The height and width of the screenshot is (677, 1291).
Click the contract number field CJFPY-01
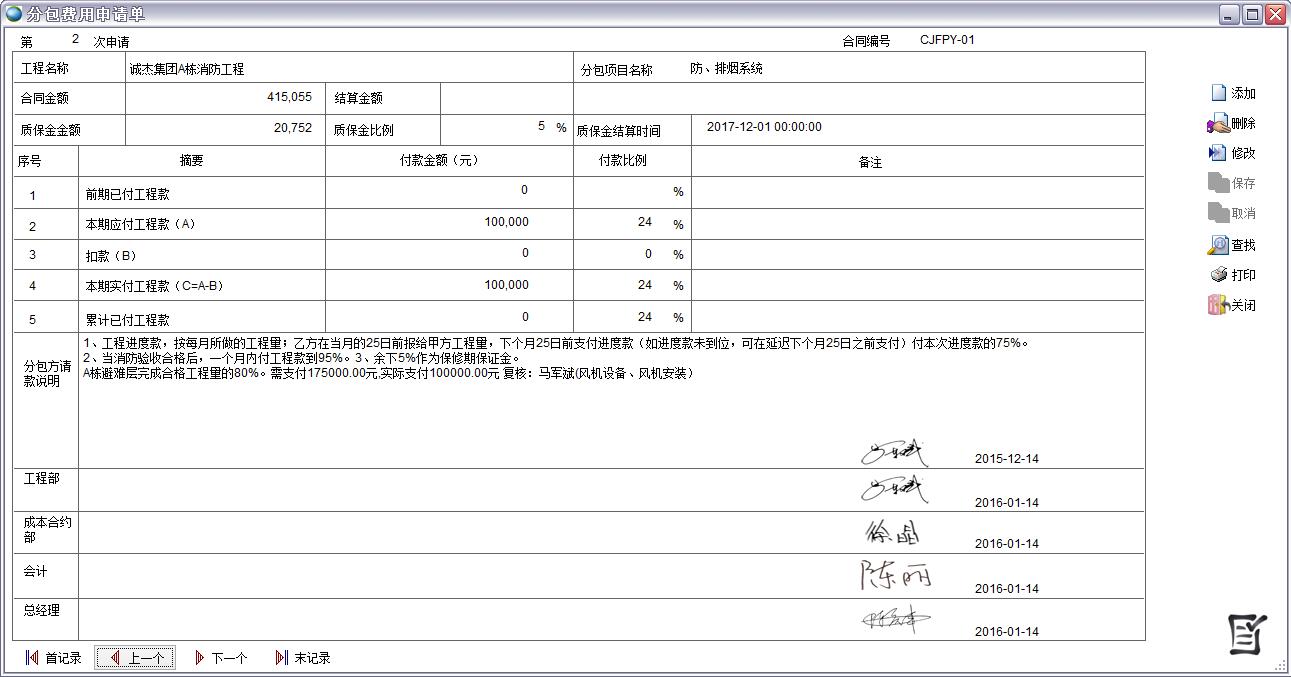point(947,40)
